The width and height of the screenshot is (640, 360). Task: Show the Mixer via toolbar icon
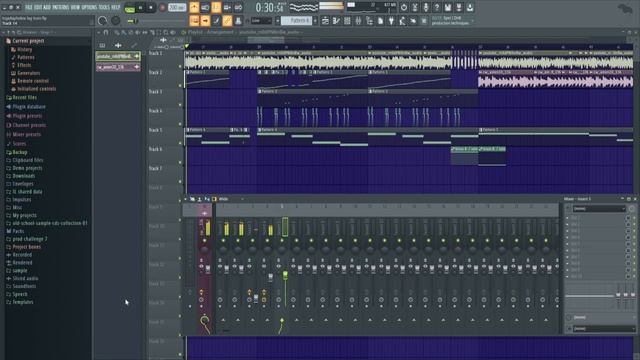point(358,21)
